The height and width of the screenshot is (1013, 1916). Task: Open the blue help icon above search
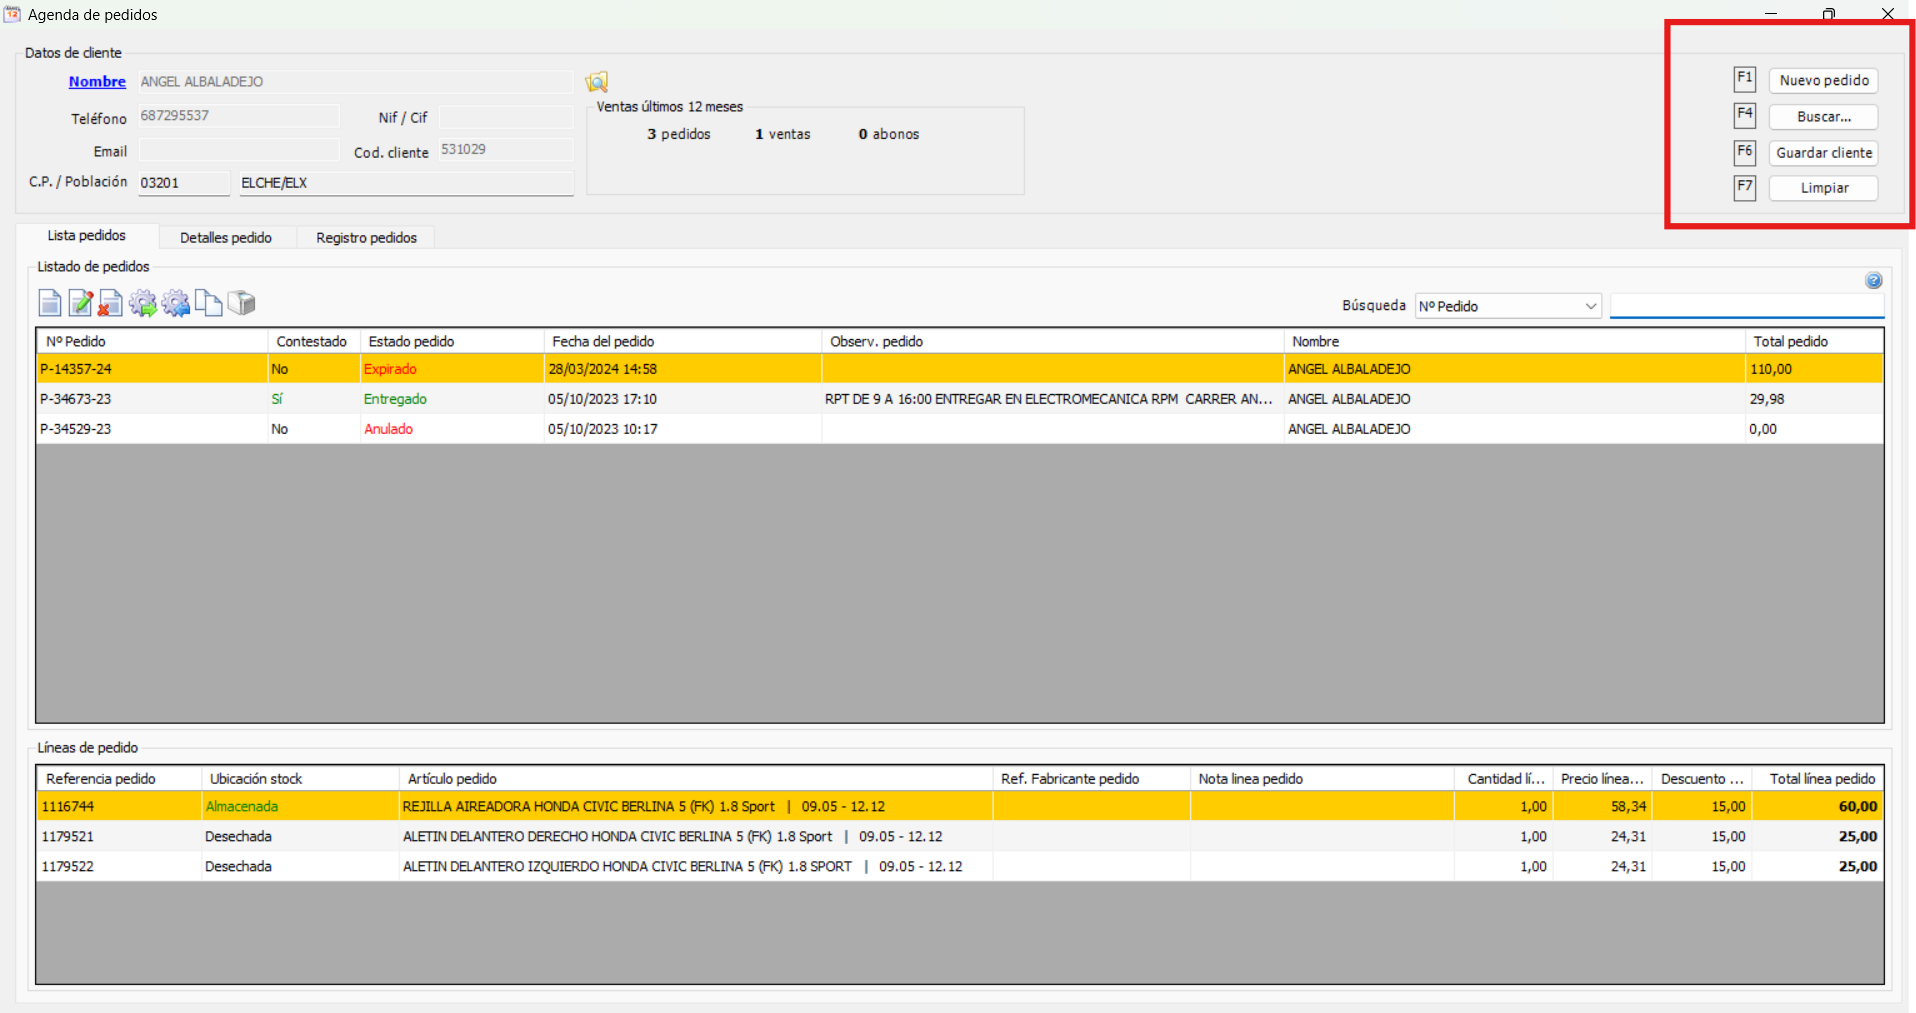tap(1873, 281)
